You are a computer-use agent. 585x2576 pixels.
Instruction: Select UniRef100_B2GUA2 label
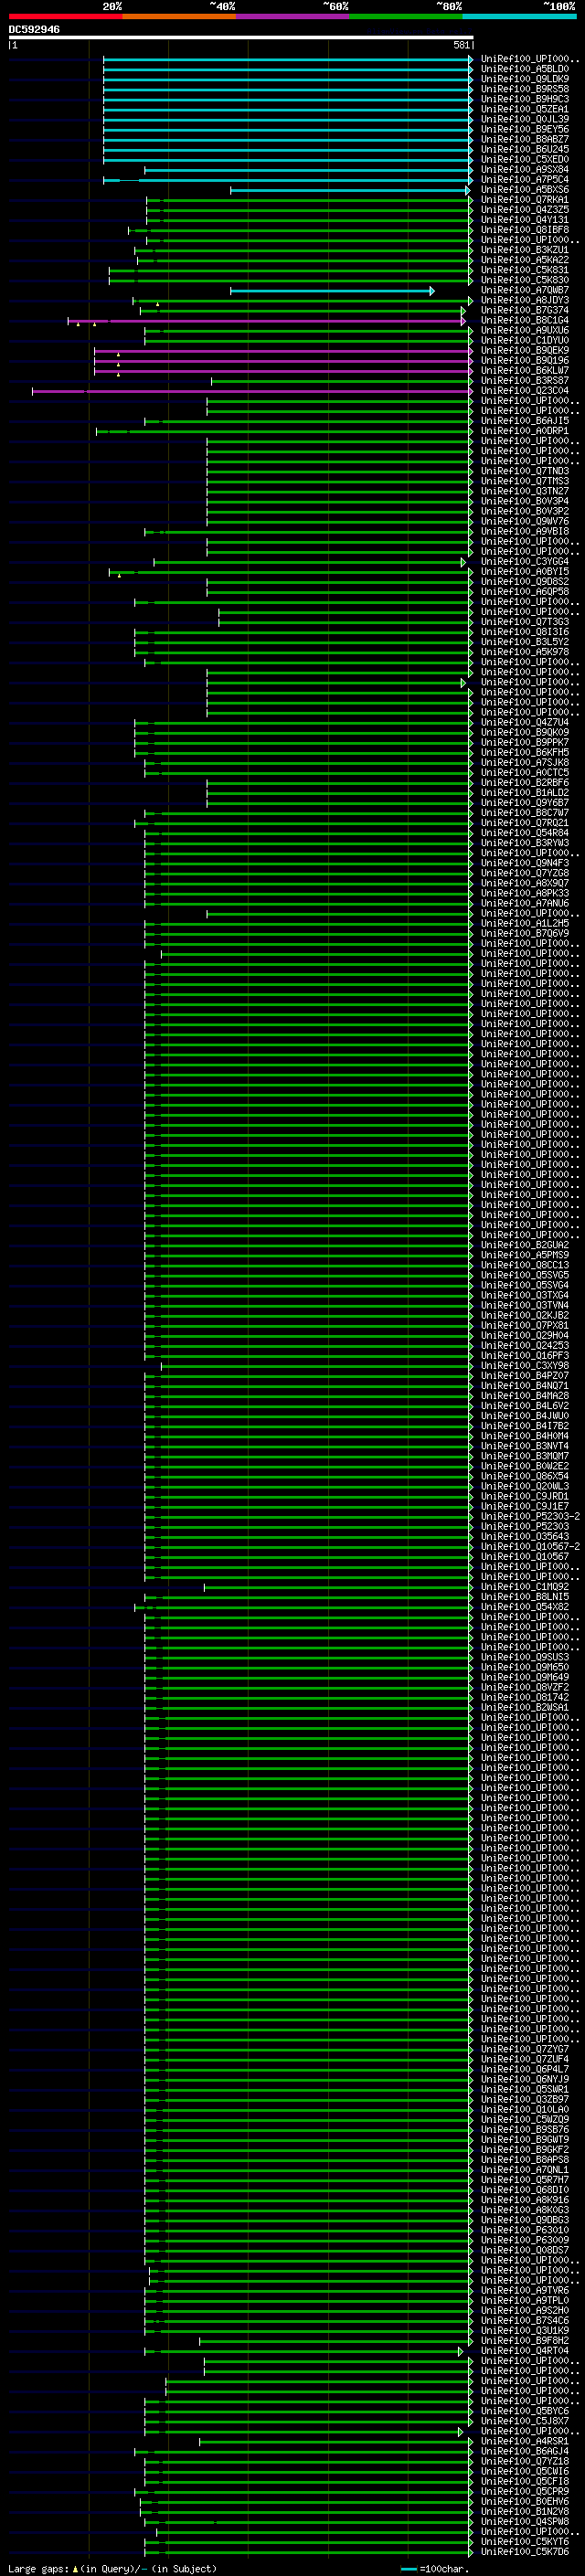[525, 1246]
